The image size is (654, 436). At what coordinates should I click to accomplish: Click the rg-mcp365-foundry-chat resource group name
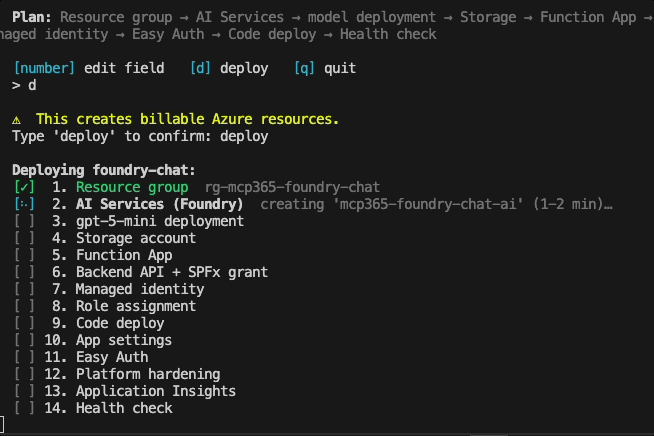coord(293,187)
